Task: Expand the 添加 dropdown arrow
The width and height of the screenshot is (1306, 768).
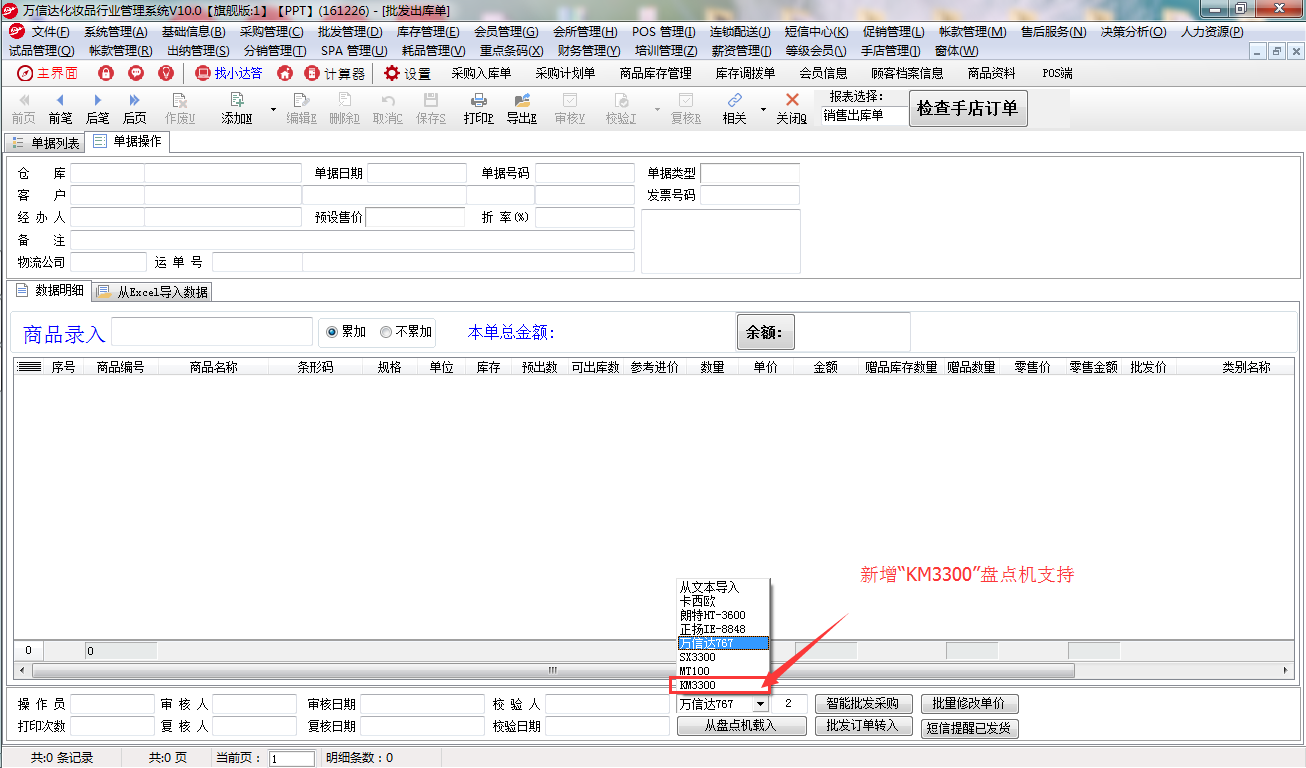Action: click(x=273, y=109)
